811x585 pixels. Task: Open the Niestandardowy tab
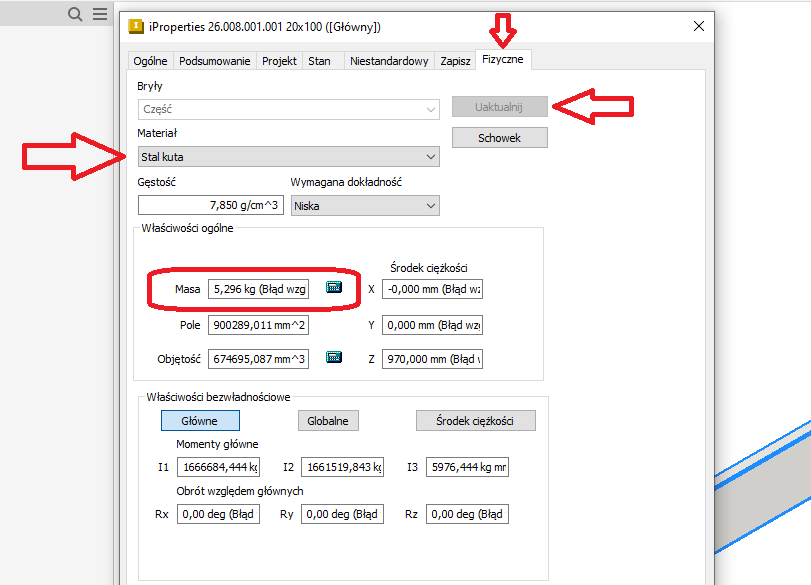click(389, 61)
